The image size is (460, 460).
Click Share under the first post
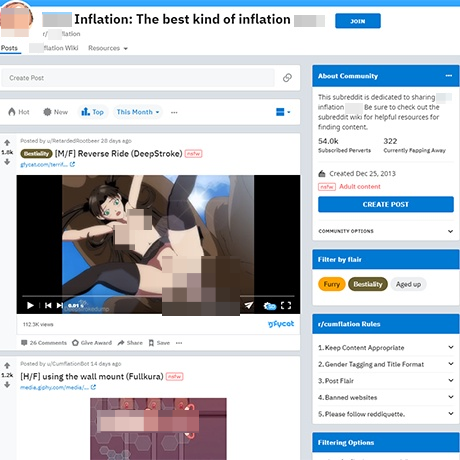(130, 343)
